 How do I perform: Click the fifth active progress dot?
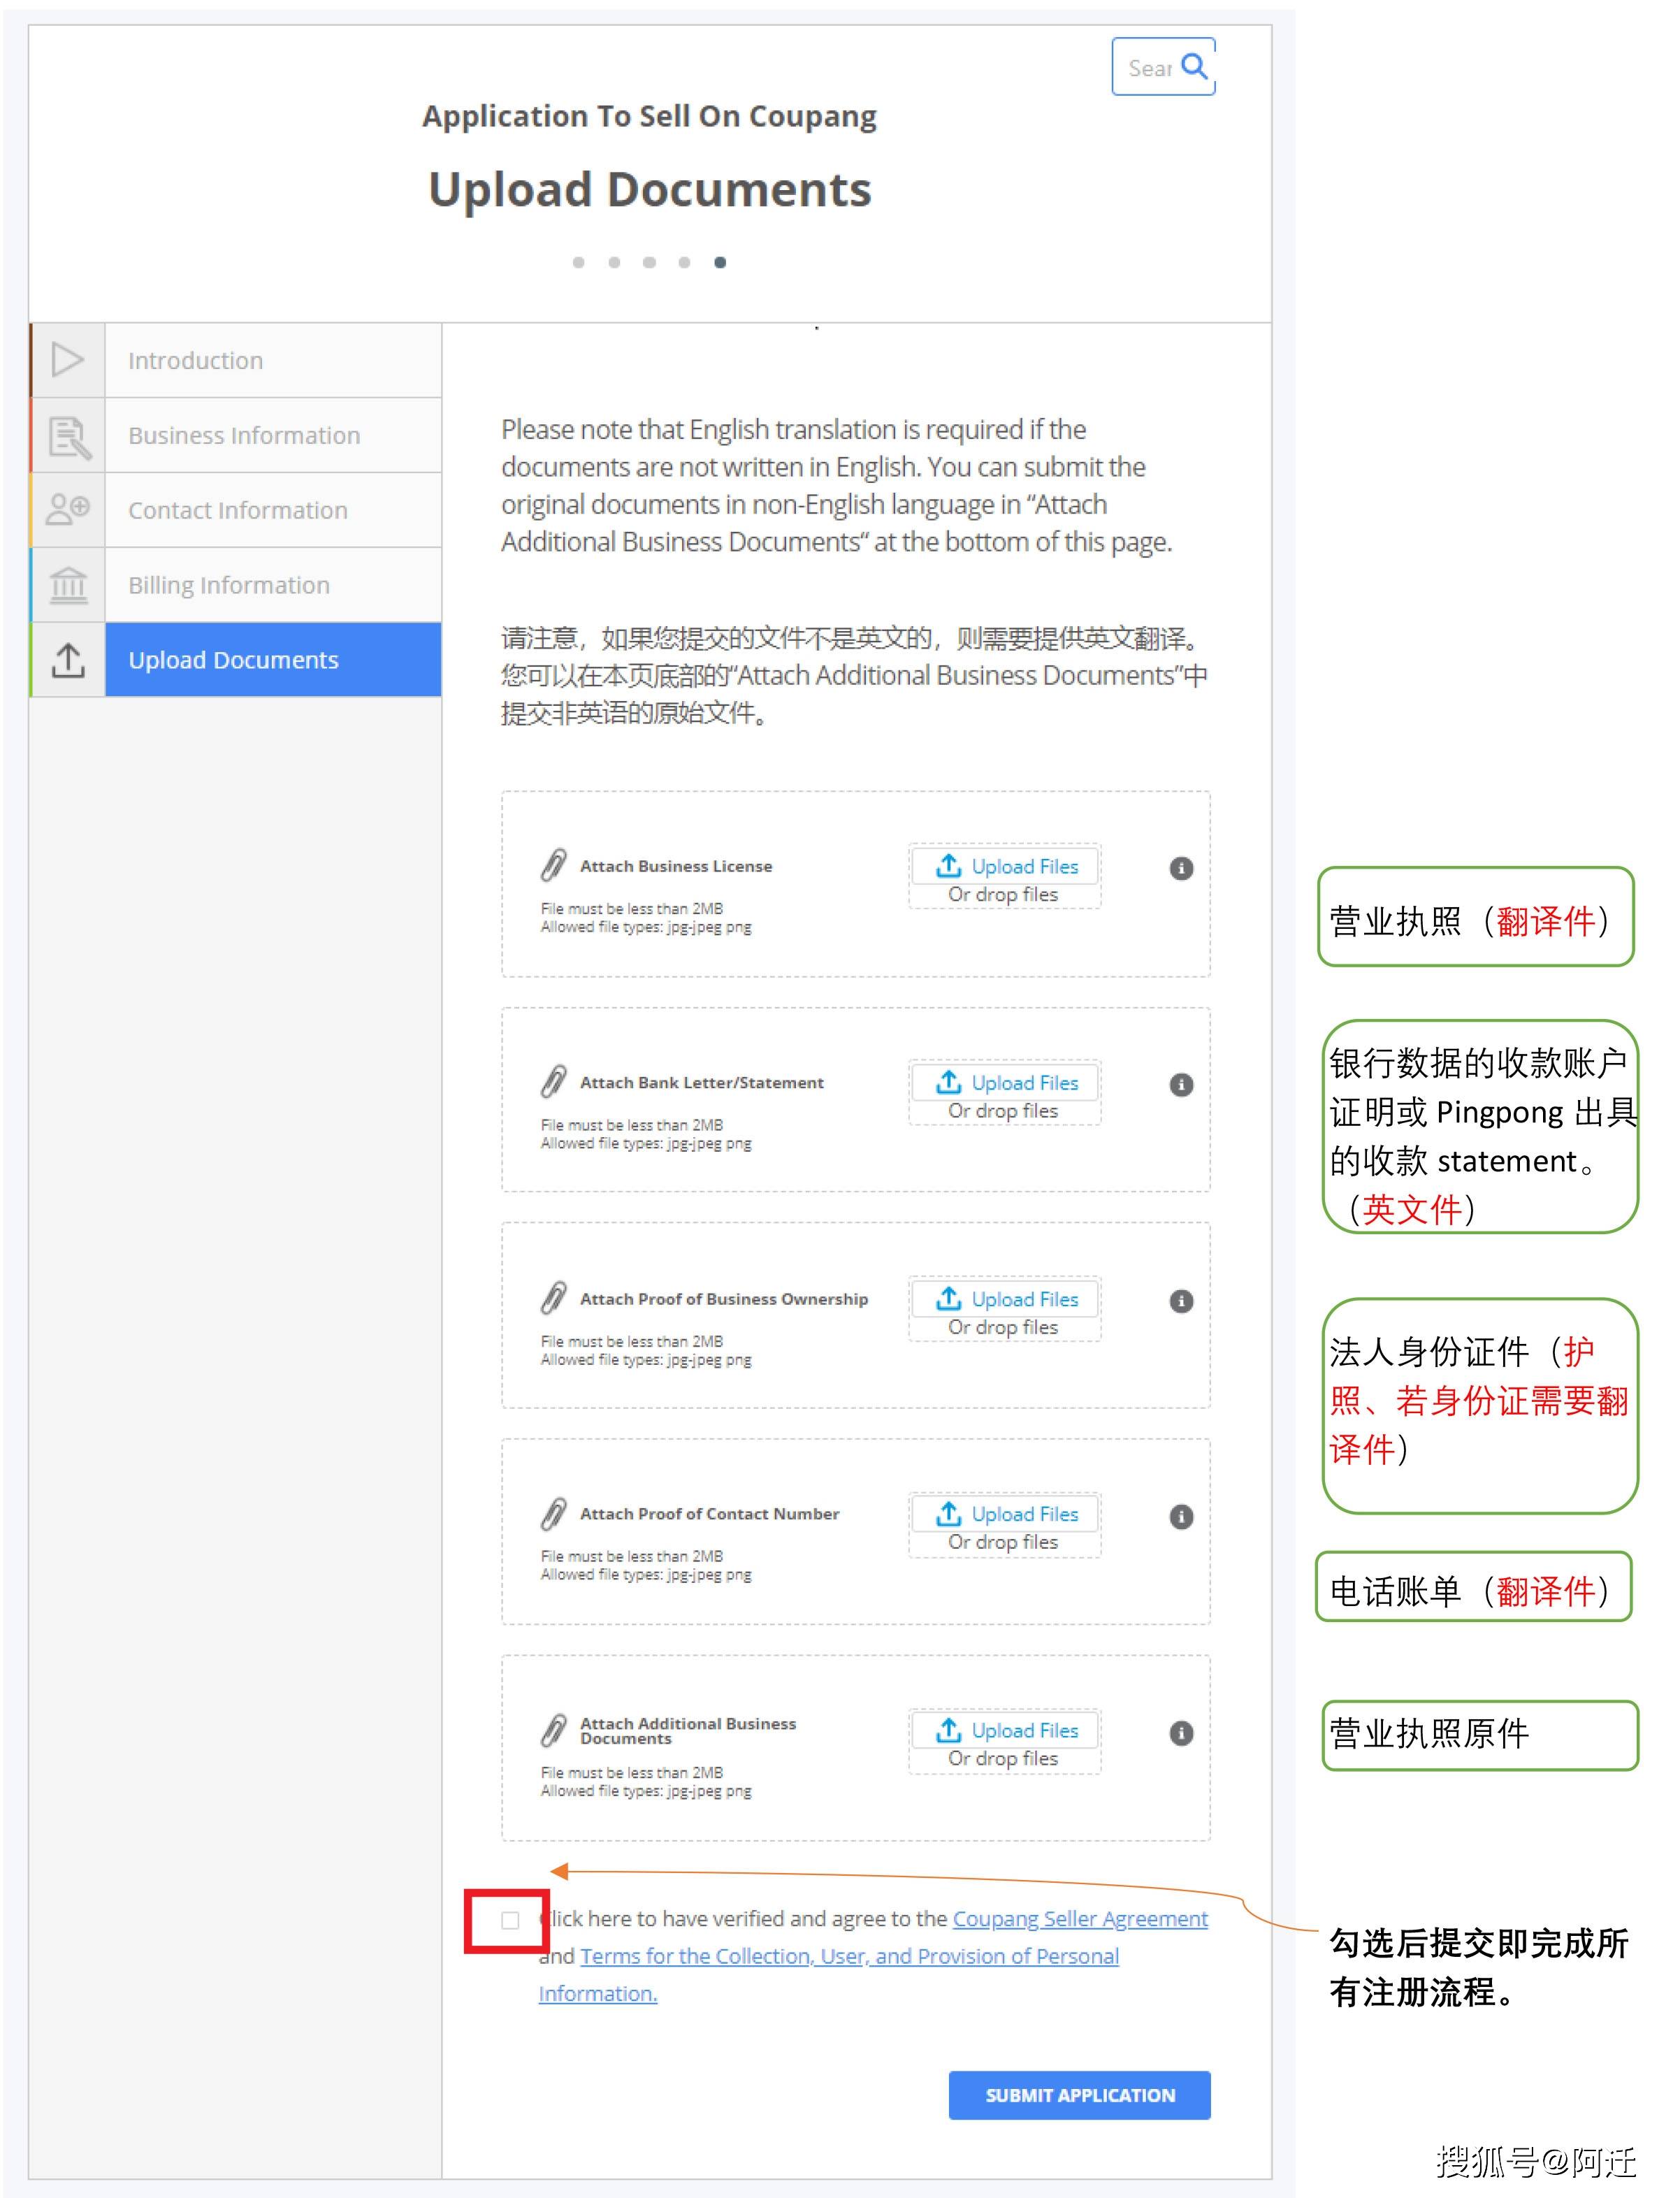(x=720, y=262)
